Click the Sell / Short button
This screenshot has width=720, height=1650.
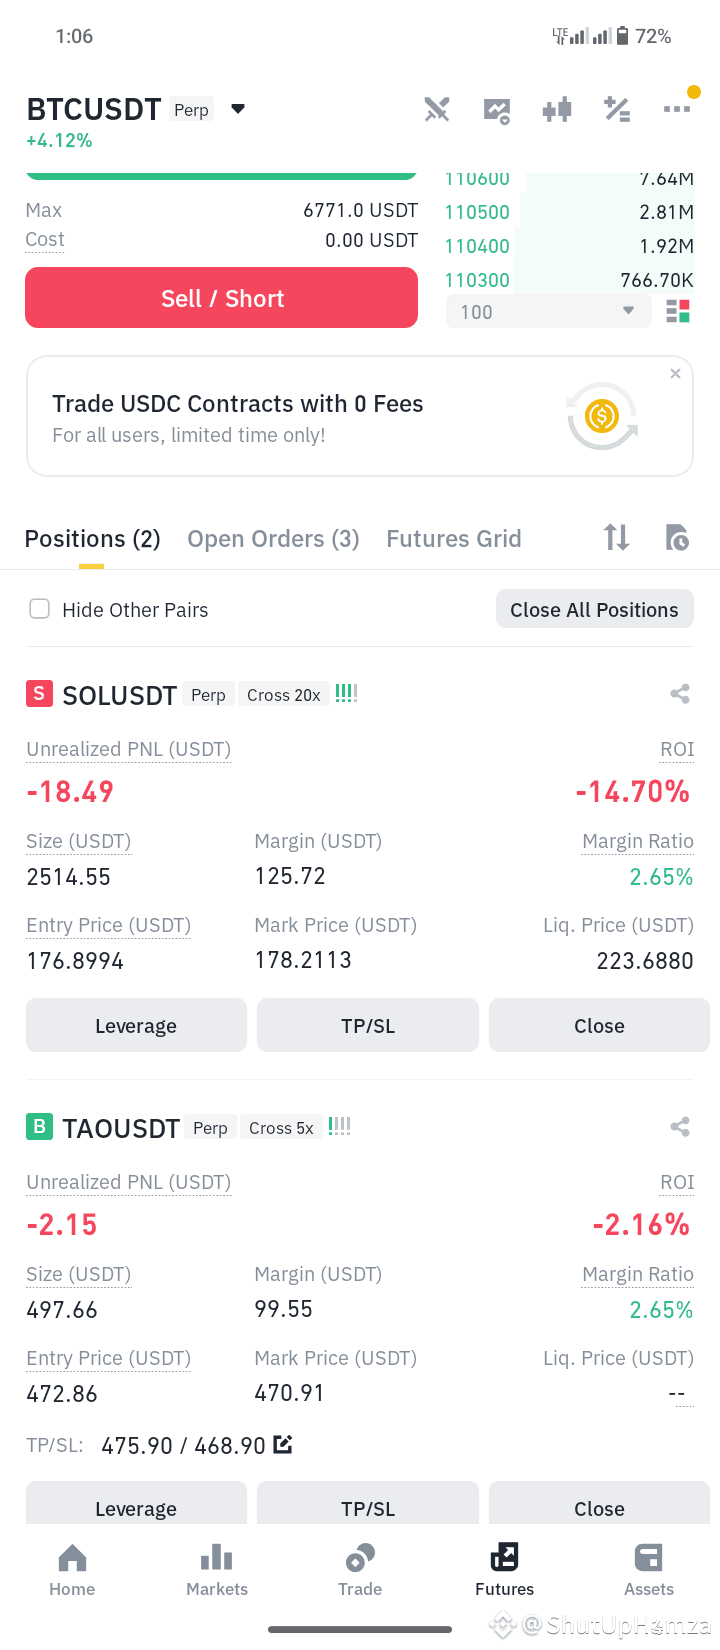[x=221, y=298]
